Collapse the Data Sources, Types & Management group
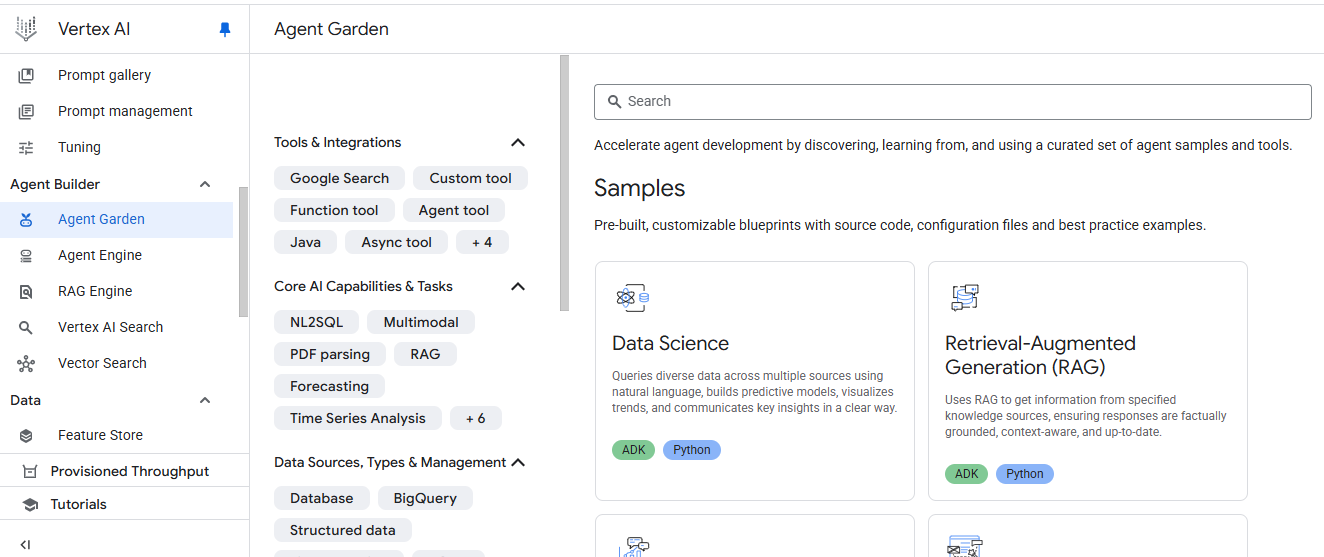Screen dimensions: 1324x557 pyautogui.click(x=518, y=462)
